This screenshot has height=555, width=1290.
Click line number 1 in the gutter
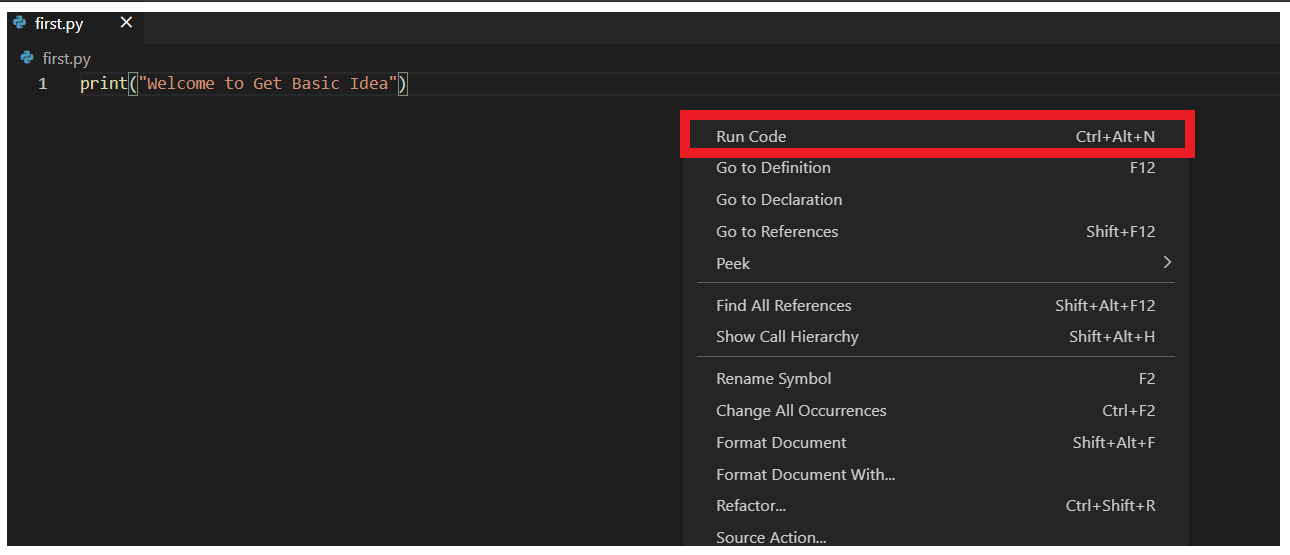[43, 84]
